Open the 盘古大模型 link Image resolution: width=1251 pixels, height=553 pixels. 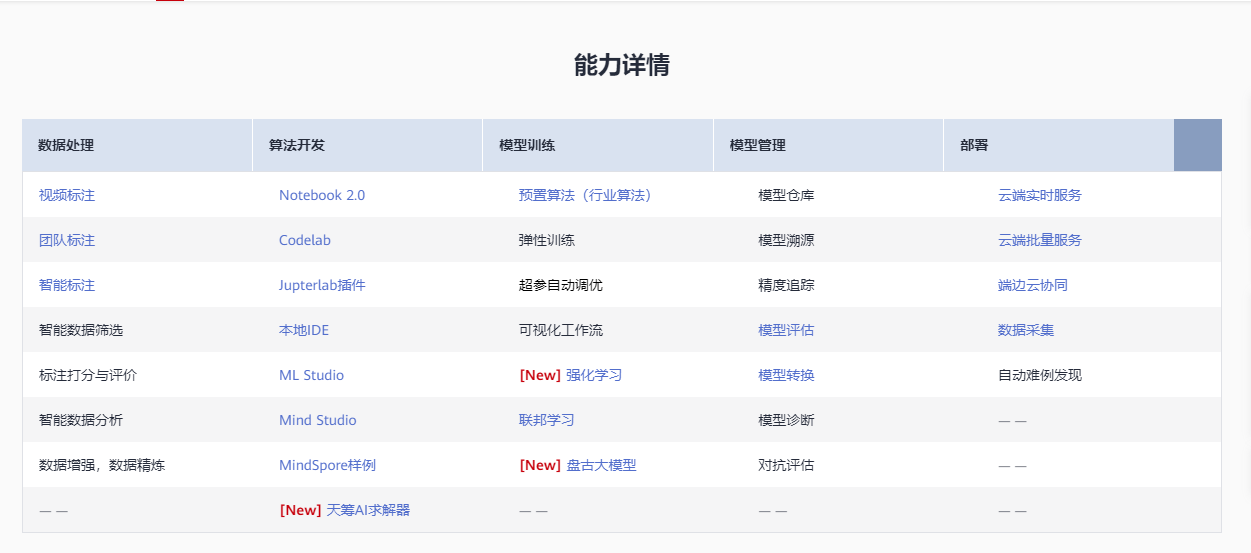point(601,465)
